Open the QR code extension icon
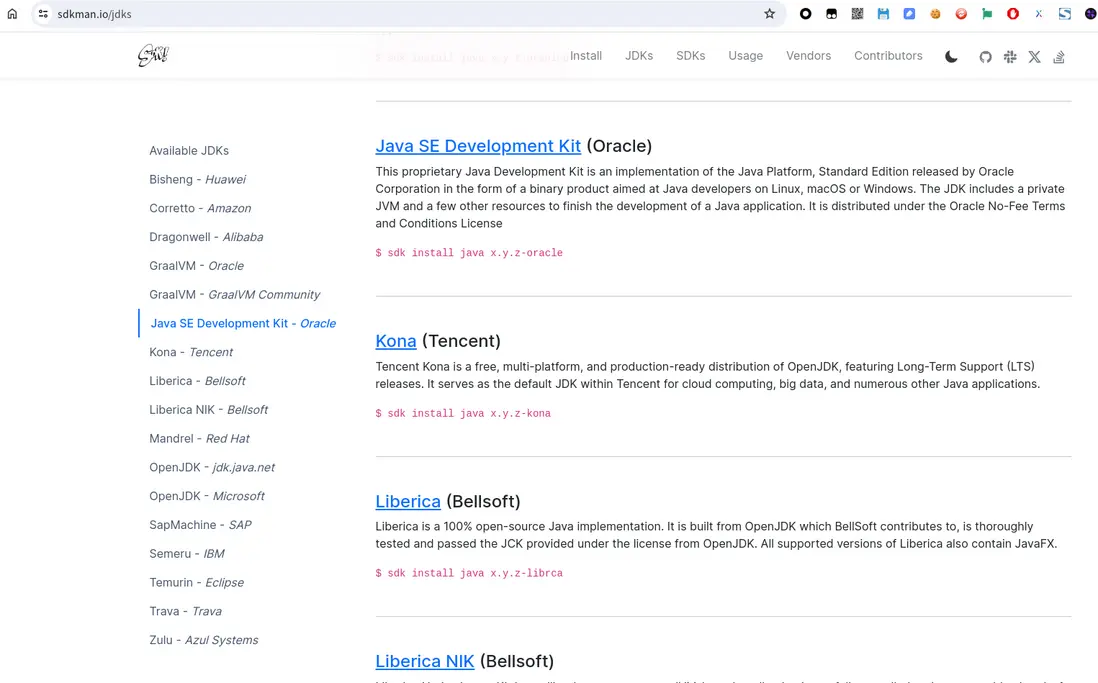The image size is (1098, 683). pyautogui.click(x=857, y=14)
